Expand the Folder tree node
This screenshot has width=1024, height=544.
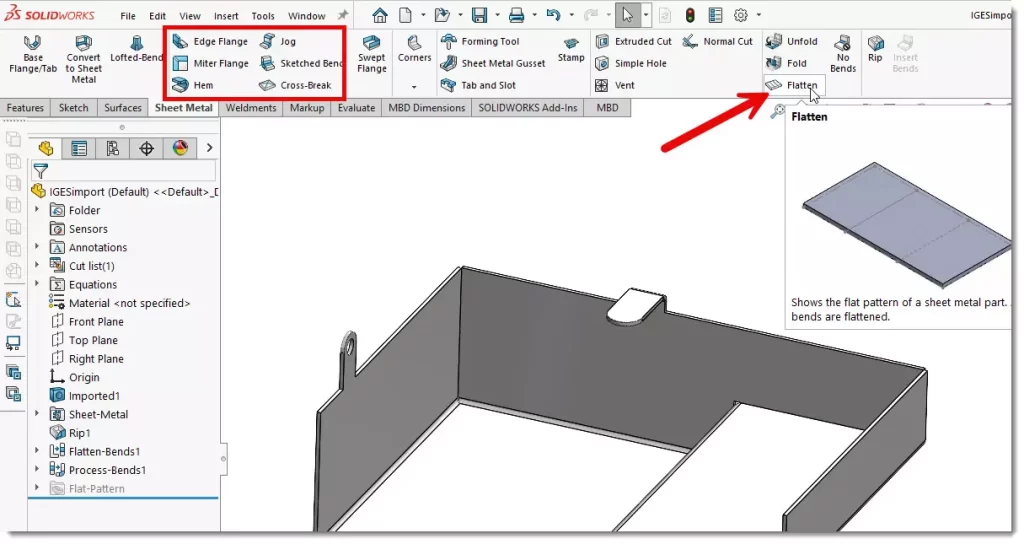[x=37, y=210]
